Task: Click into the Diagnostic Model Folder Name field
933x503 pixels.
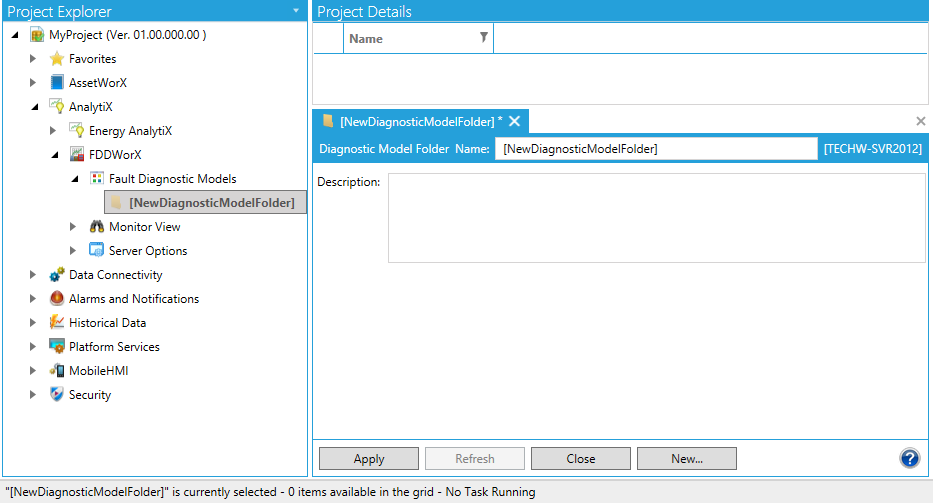Action: click(x=656, y=149)
